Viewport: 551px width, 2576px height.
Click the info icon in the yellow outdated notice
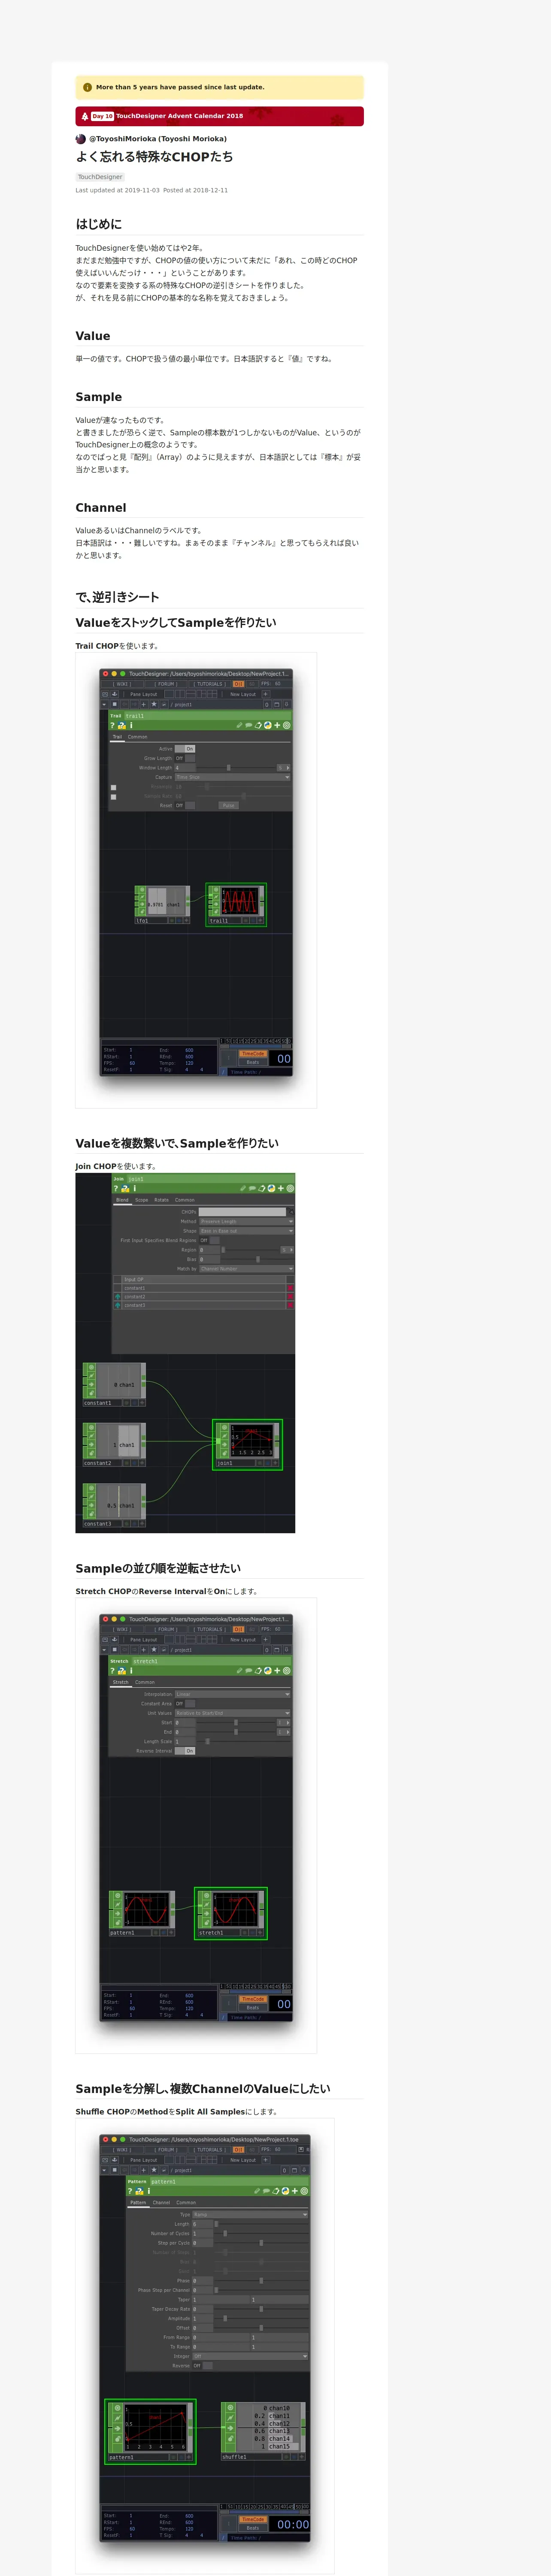[x=87, y=87]
